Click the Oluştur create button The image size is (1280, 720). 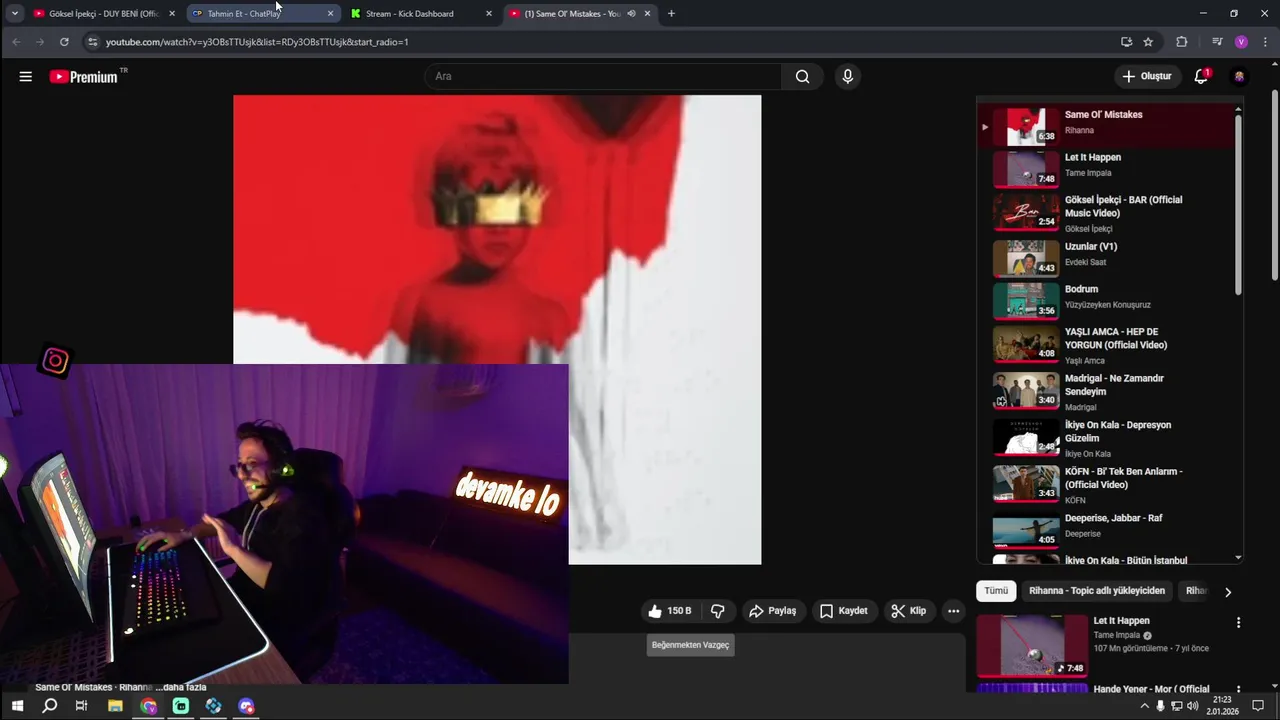coord(1147,76)
